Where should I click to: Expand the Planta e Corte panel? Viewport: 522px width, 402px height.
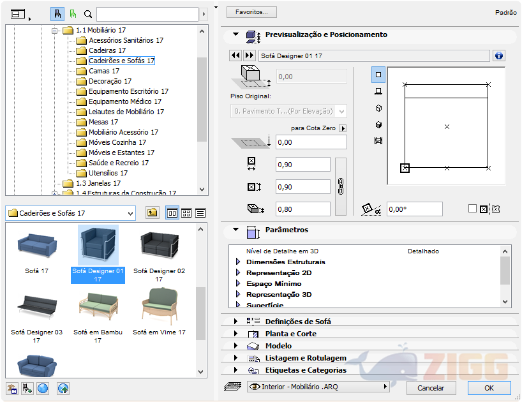(235, 333)
